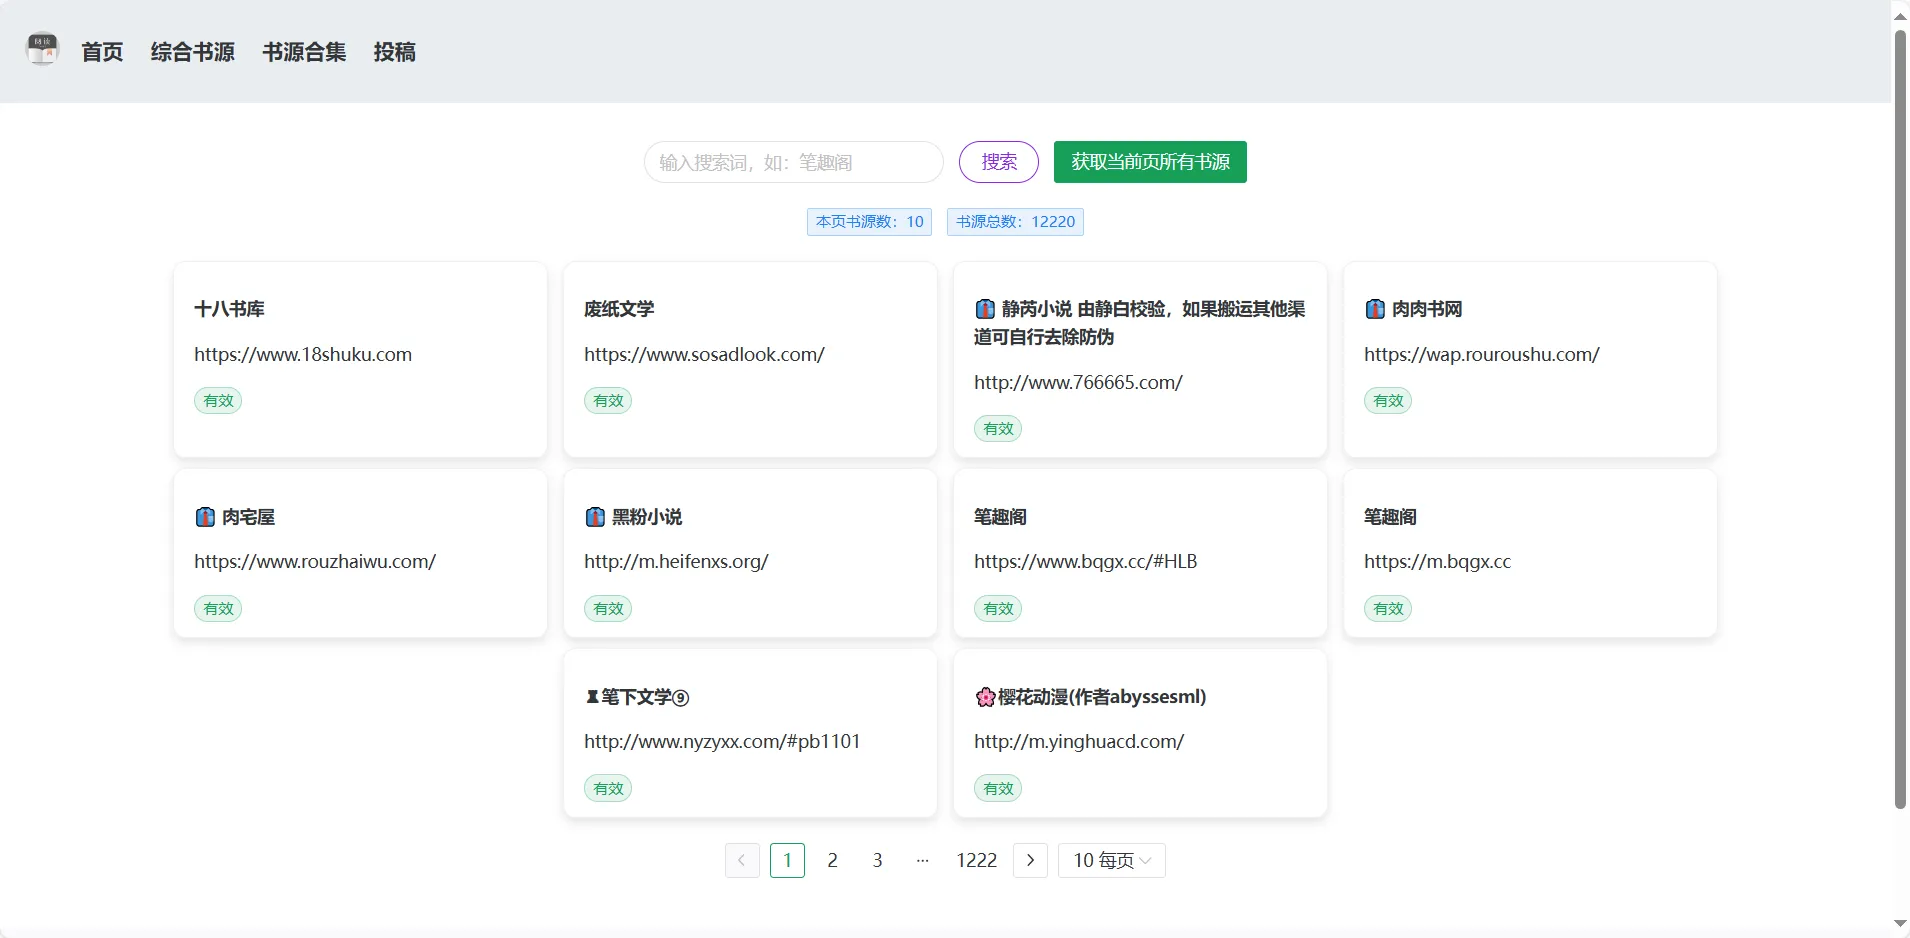Click the icon beside 静芮小说 title
The image size is (1910, 938).
click(x=985, y=309)
